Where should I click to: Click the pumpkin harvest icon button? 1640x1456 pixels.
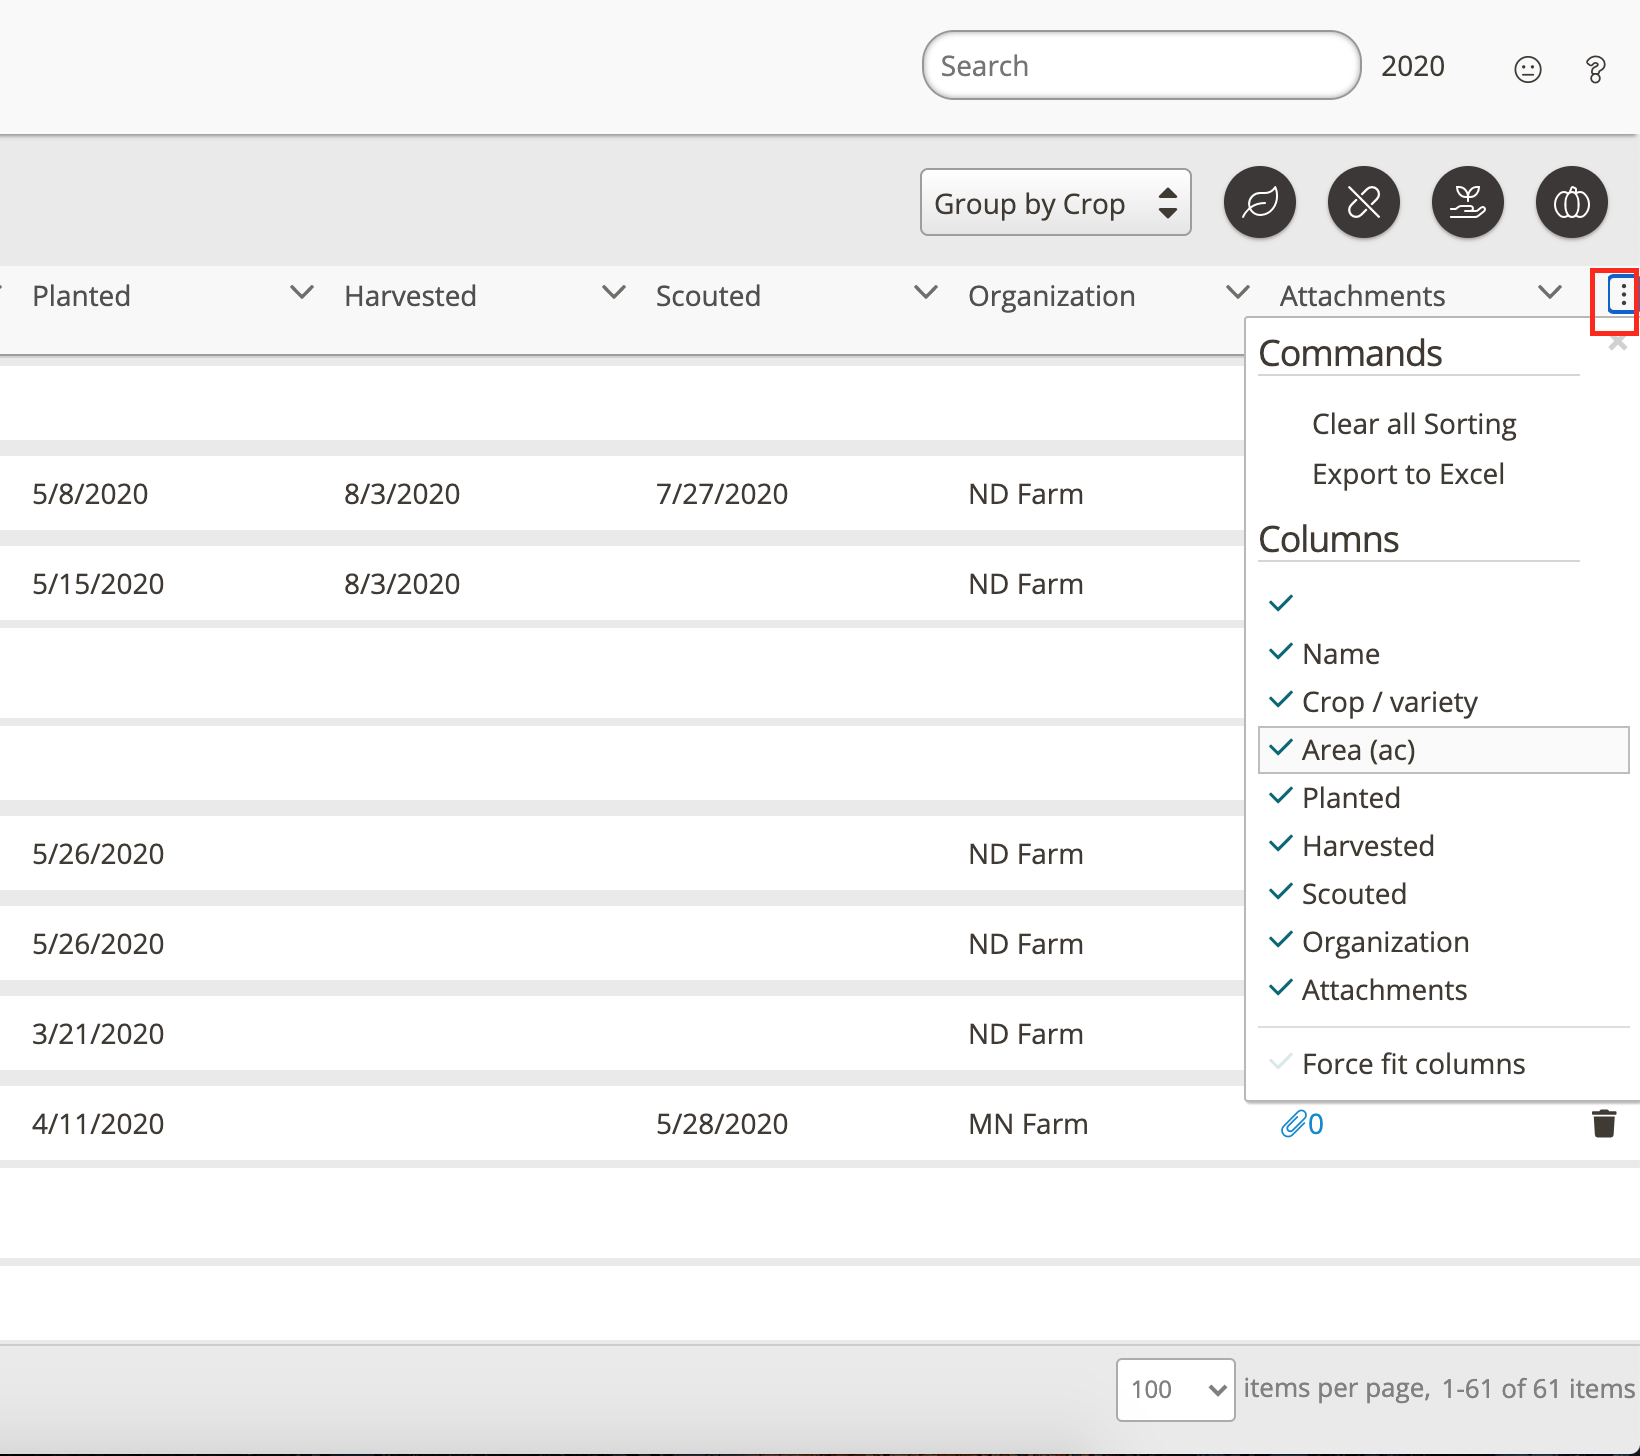(1572, 202)
